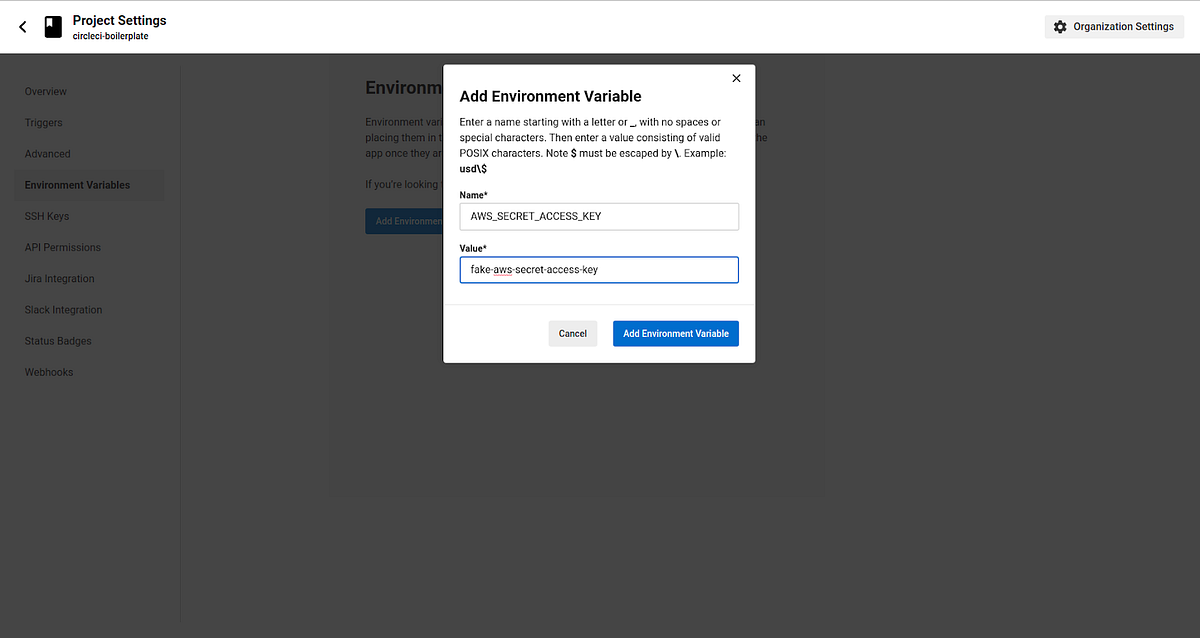View API Permissions settings
Image resolution: width=1200 pixels, height=638 pixels.
pyautogui.click(x=62, y=247)
